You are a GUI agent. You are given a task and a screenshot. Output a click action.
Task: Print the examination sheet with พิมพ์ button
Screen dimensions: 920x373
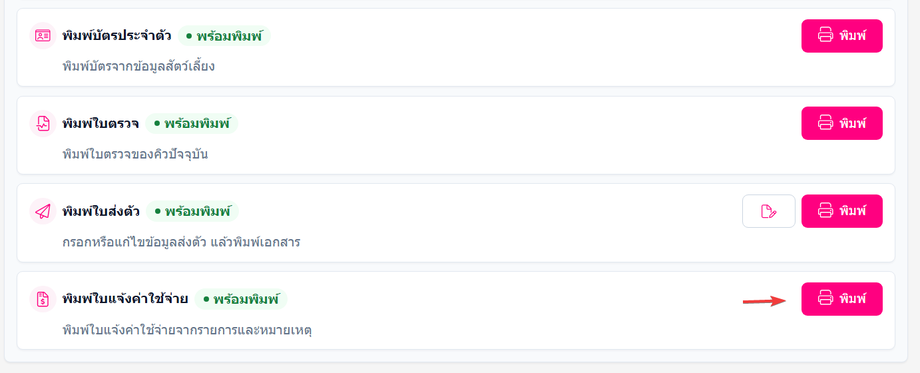(842, 123)
